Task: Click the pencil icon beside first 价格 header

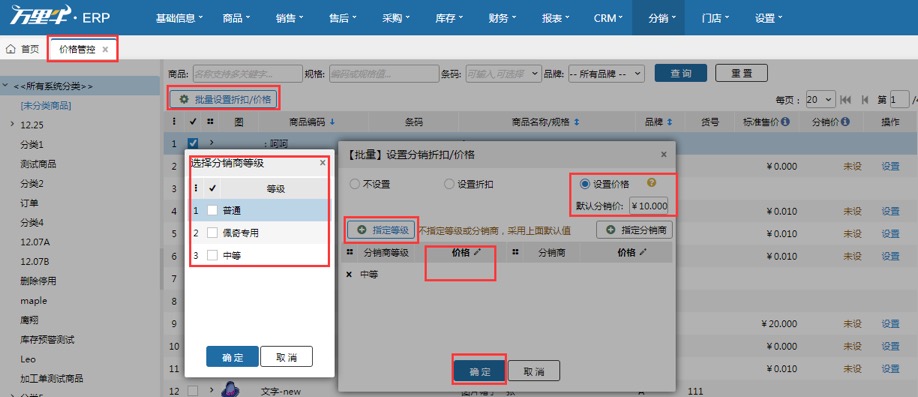Action: [477, 252]
